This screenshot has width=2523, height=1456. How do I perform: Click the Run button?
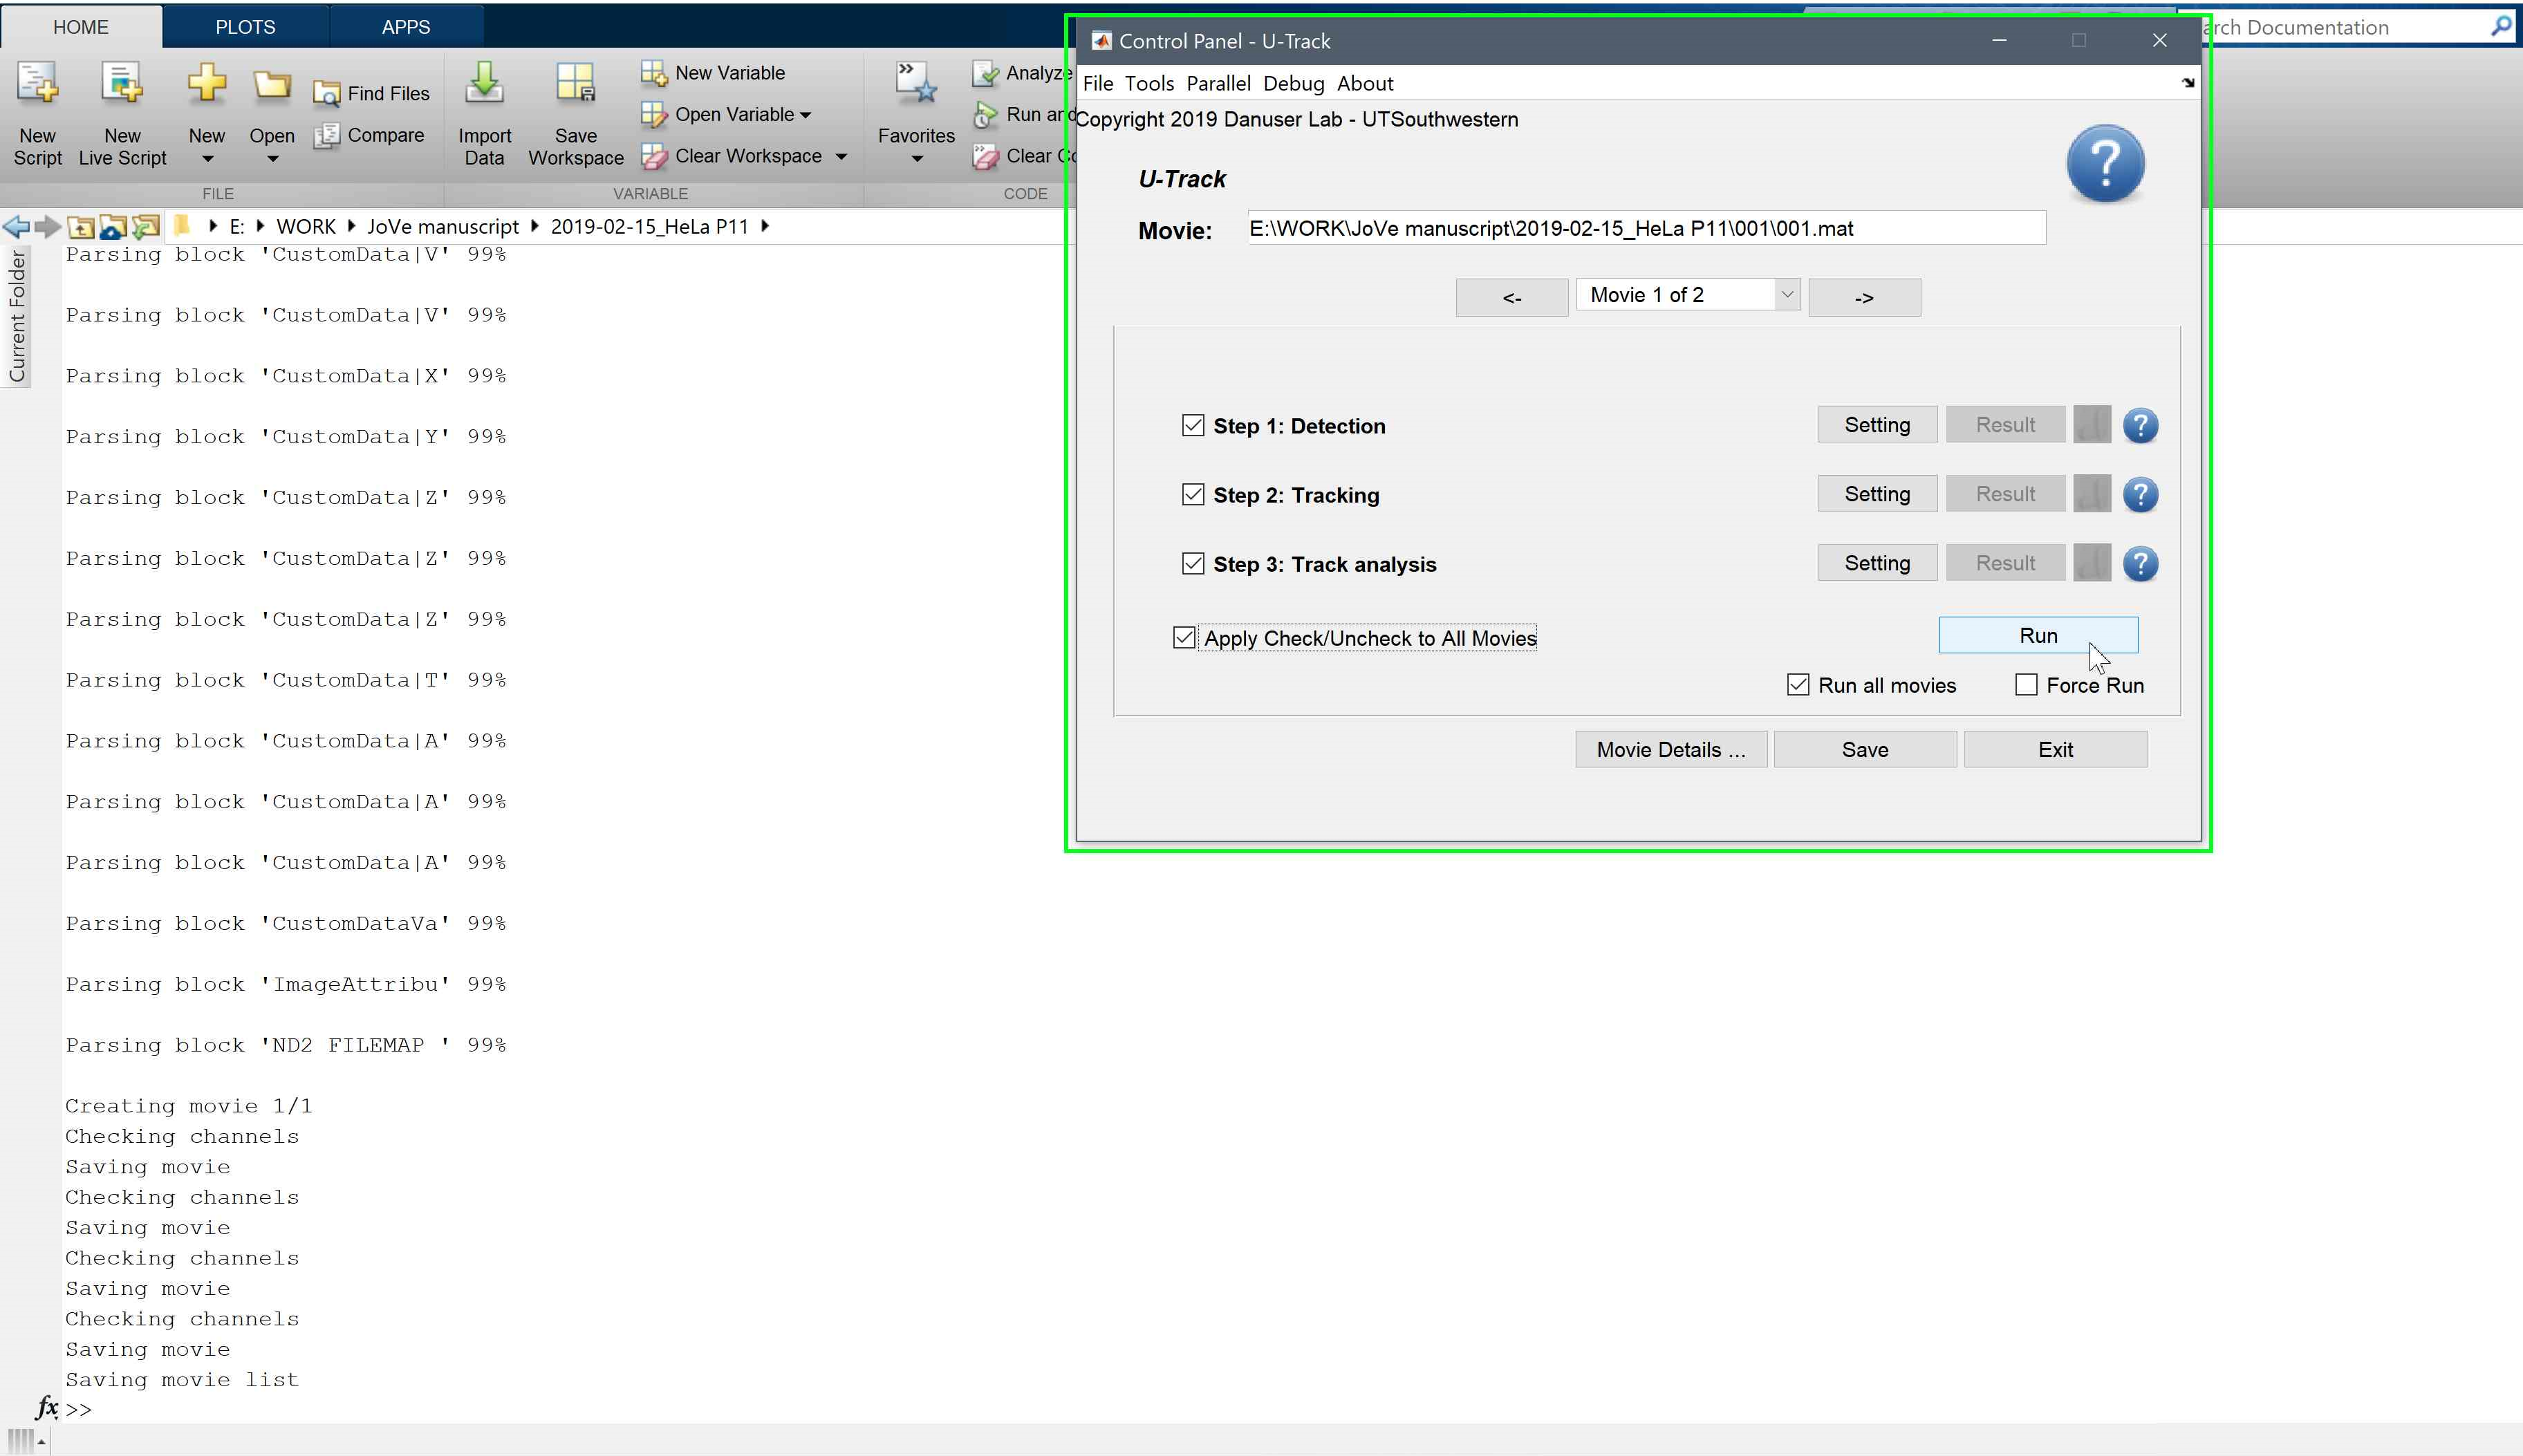2037,636
